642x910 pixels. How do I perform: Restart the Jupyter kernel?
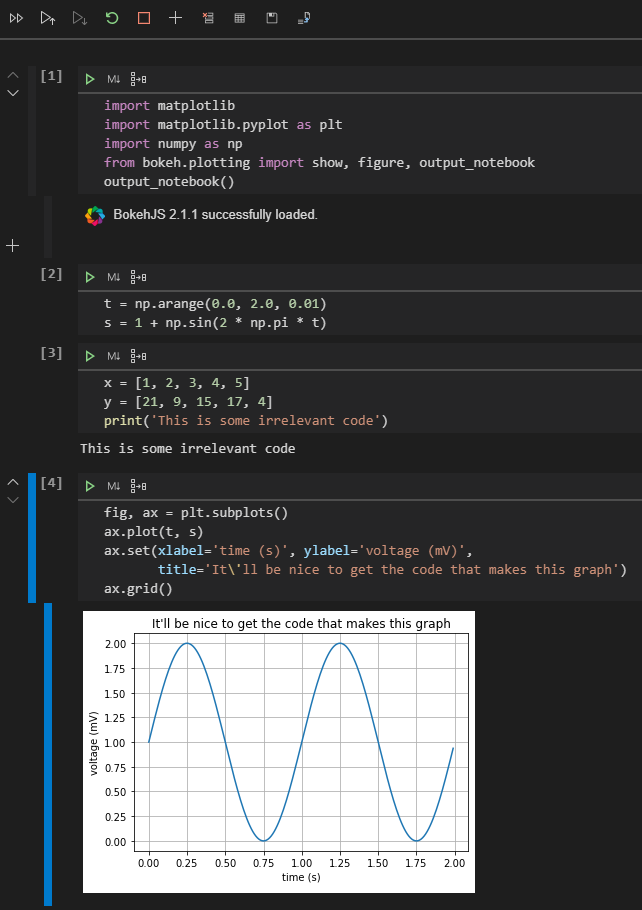112,18
